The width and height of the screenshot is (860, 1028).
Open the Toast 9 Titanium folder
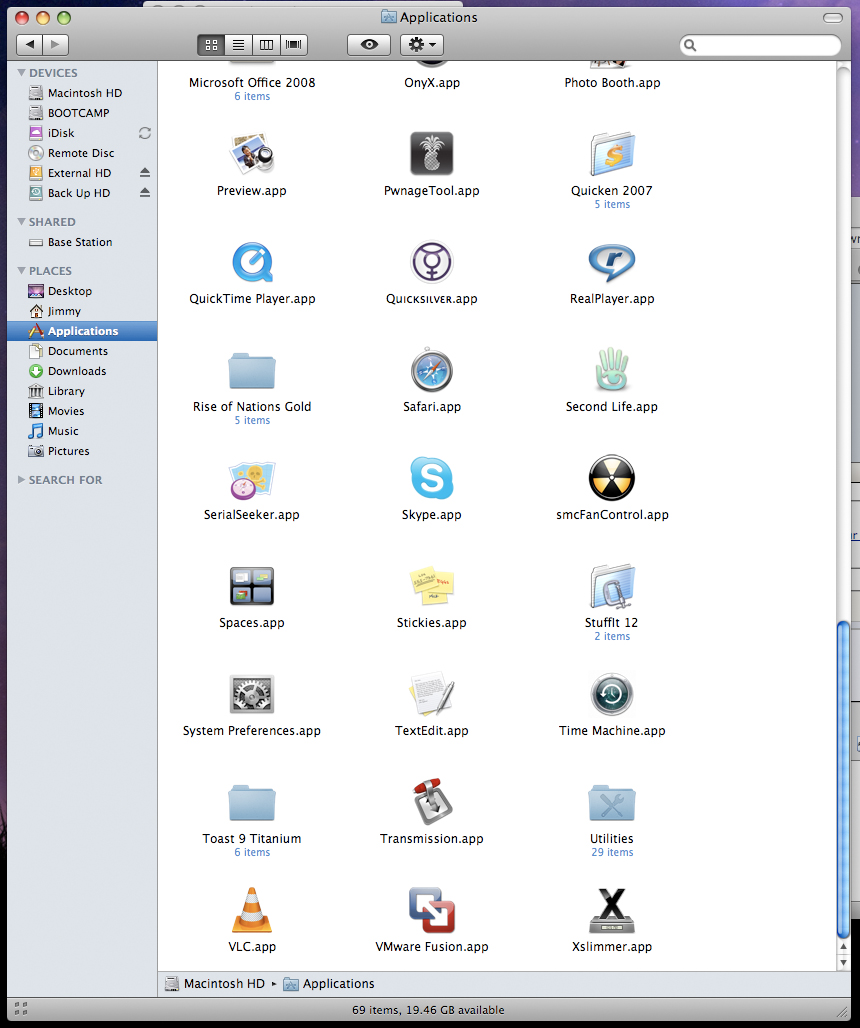click(252, 802)
